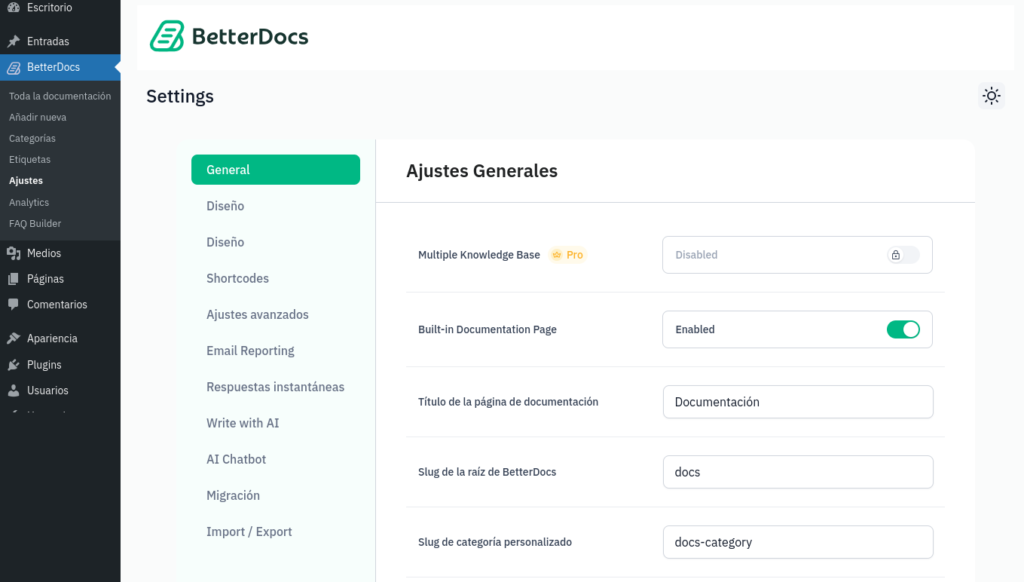Open the Import / Export tab
1024x582 pixels.
[x=249, y=532]
